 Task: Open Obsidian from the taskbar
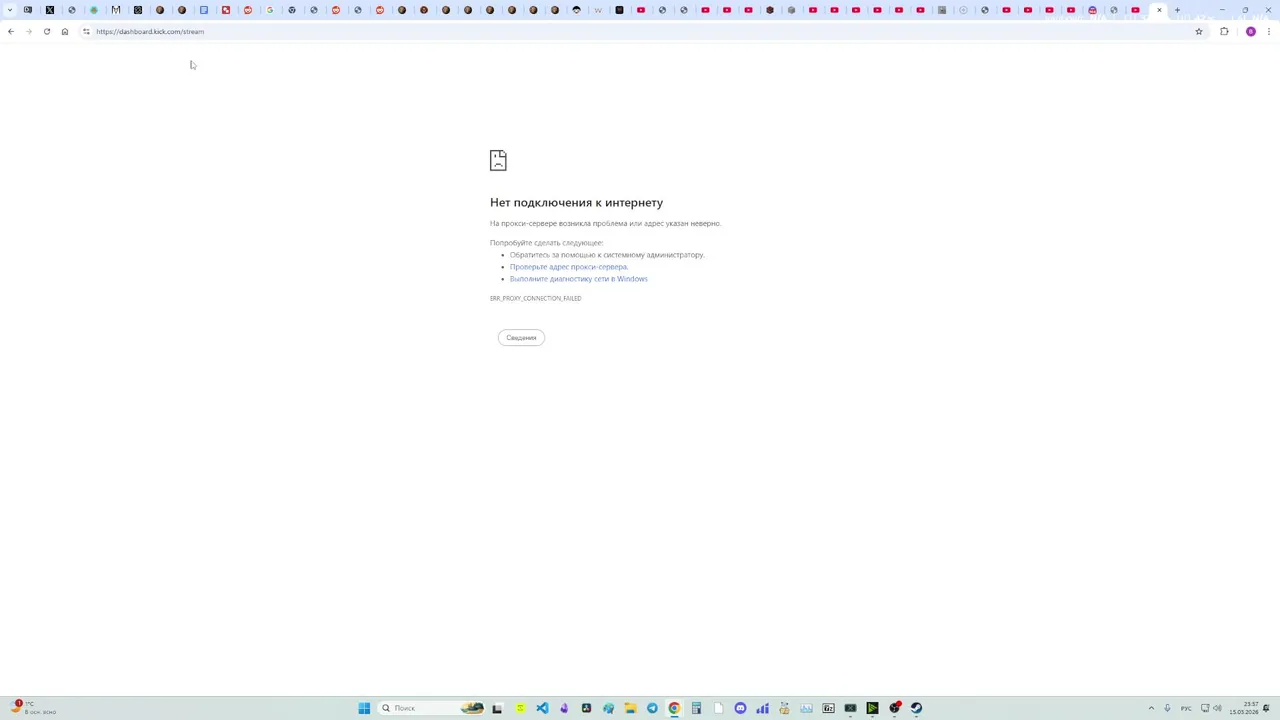pyautogui.click(x=564, y=708)
